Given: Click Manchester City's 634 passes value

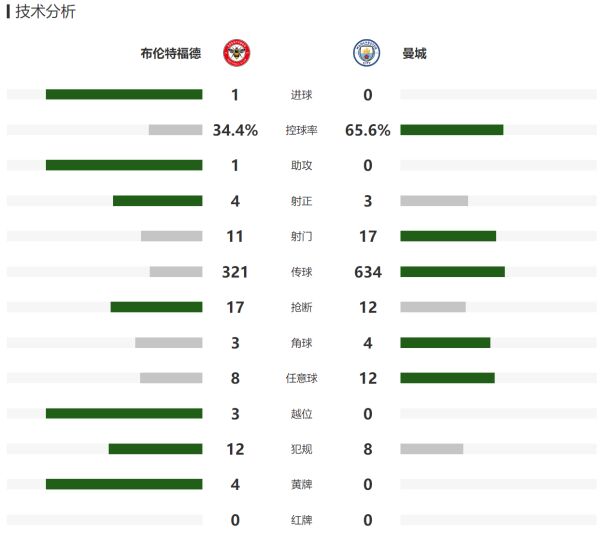Looking at the screenshot, I should [x=367, y=272].
